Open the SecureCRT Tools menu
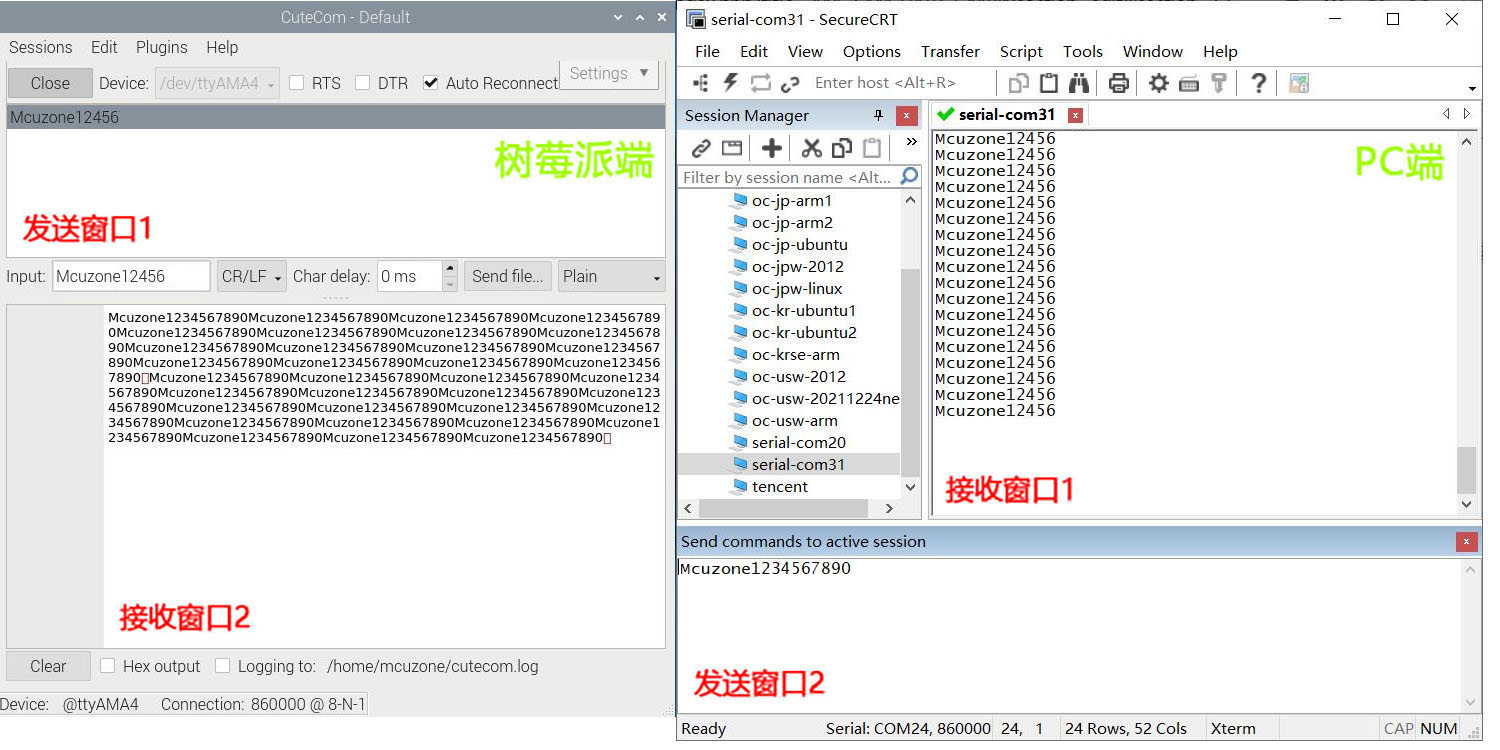The height and width of the screenshot is (750, 1500). [x=1082, y=51]
